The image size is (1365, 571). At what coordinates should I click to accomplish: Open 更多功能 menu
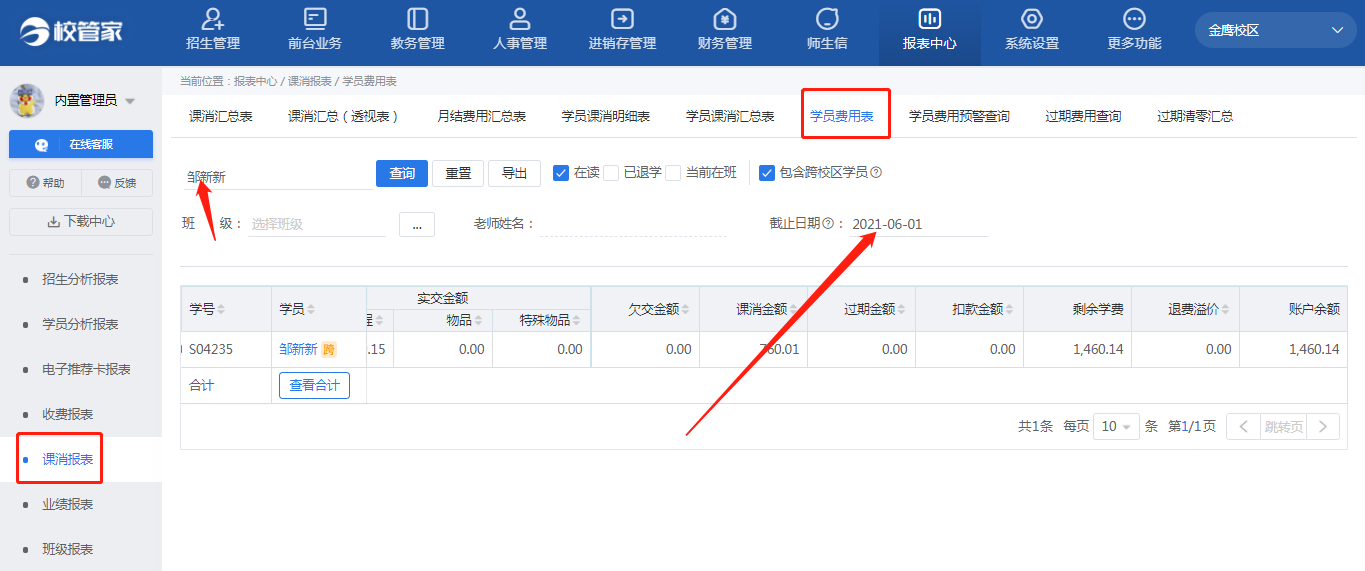pyautogui.click(x=1134, y=30)
